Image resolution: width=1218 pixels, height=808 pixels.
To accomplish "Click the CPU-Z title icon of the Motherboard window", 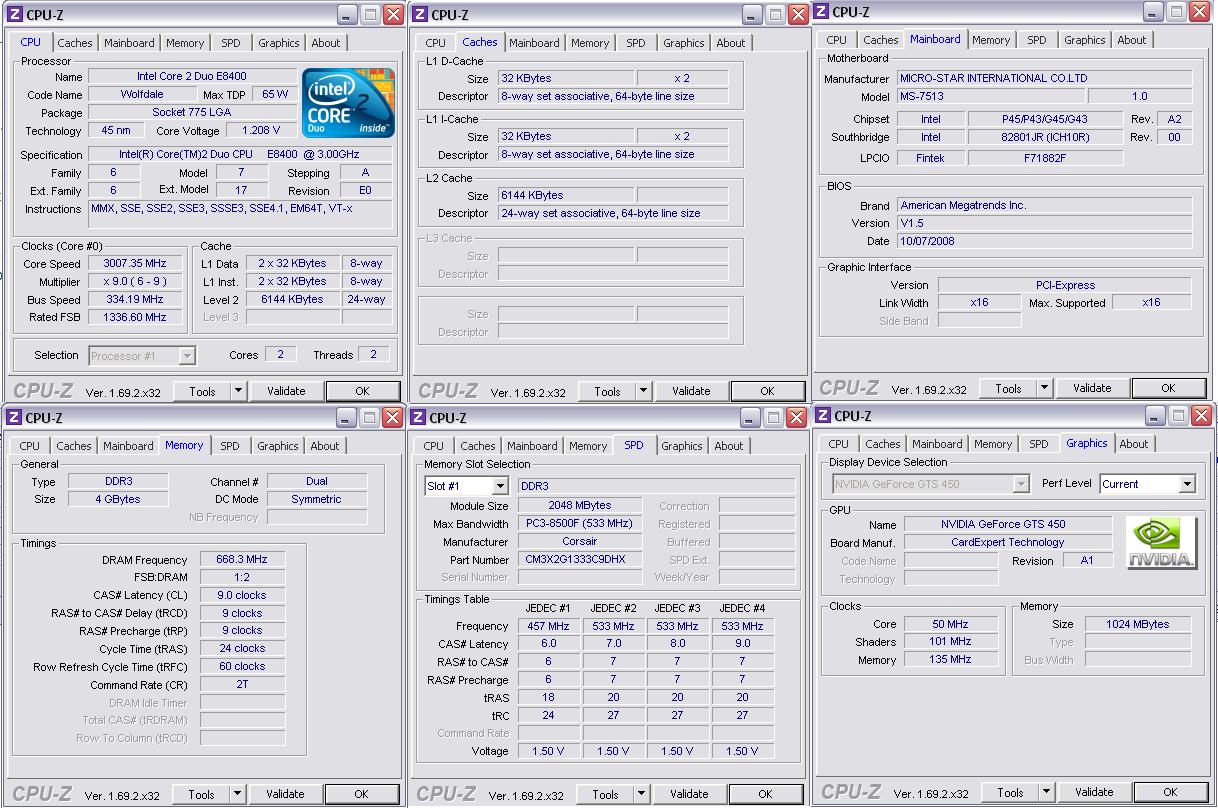I will point(821,12).
